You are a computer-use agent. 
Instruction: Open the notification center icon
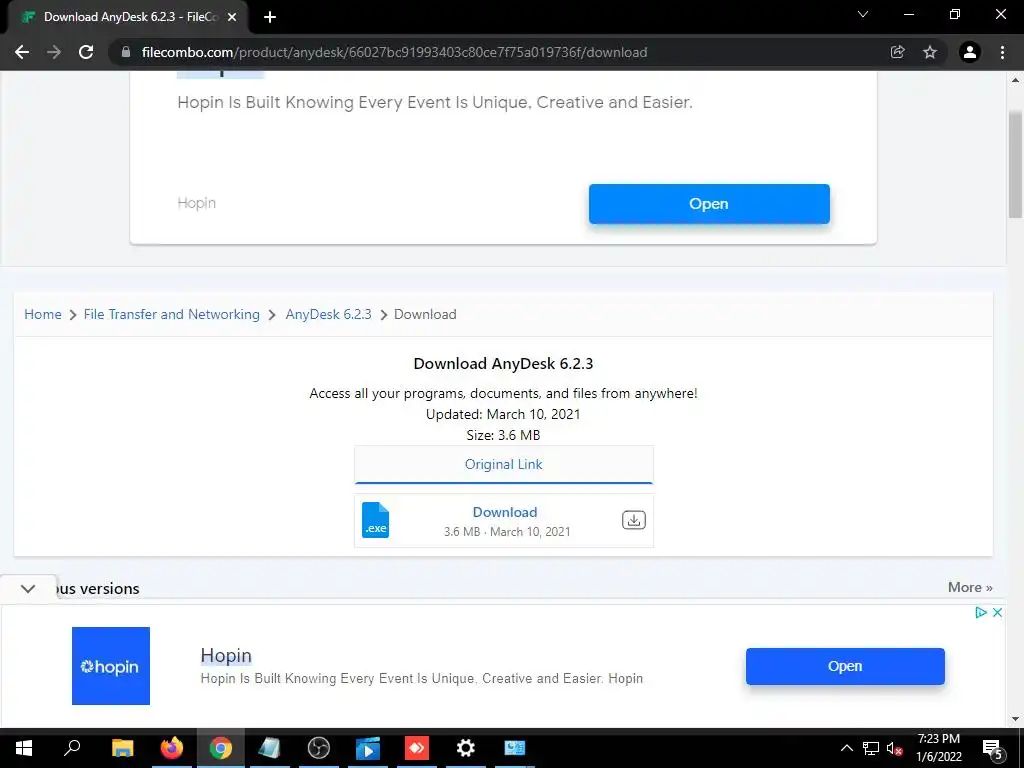coord(993,748)
